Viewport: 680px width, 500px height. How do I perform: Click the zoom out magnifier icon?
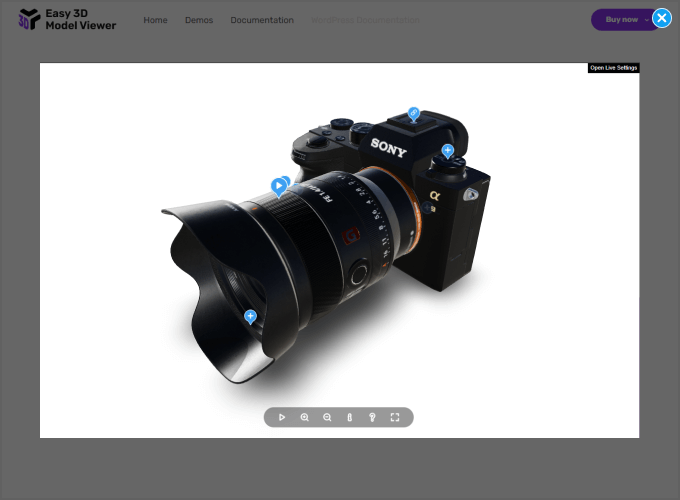tap(327, 417)
